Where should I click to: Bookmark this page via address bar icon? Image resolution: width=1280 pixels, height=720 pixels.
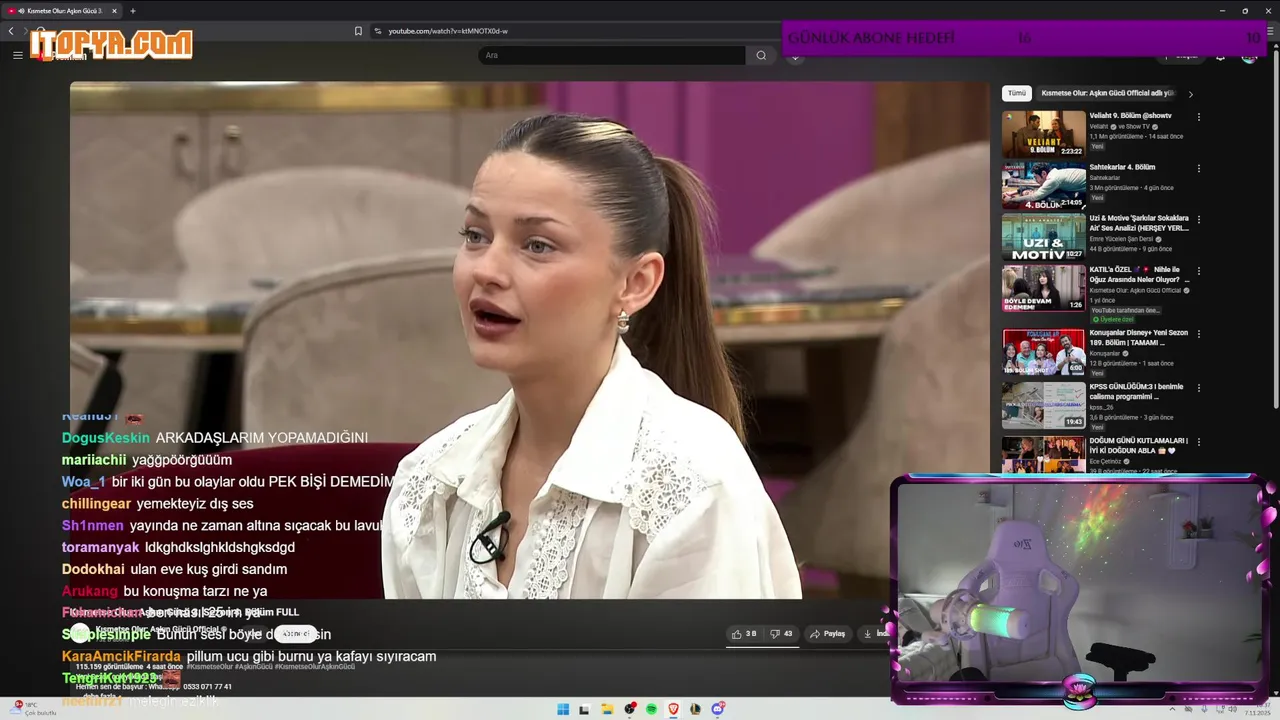358,31
